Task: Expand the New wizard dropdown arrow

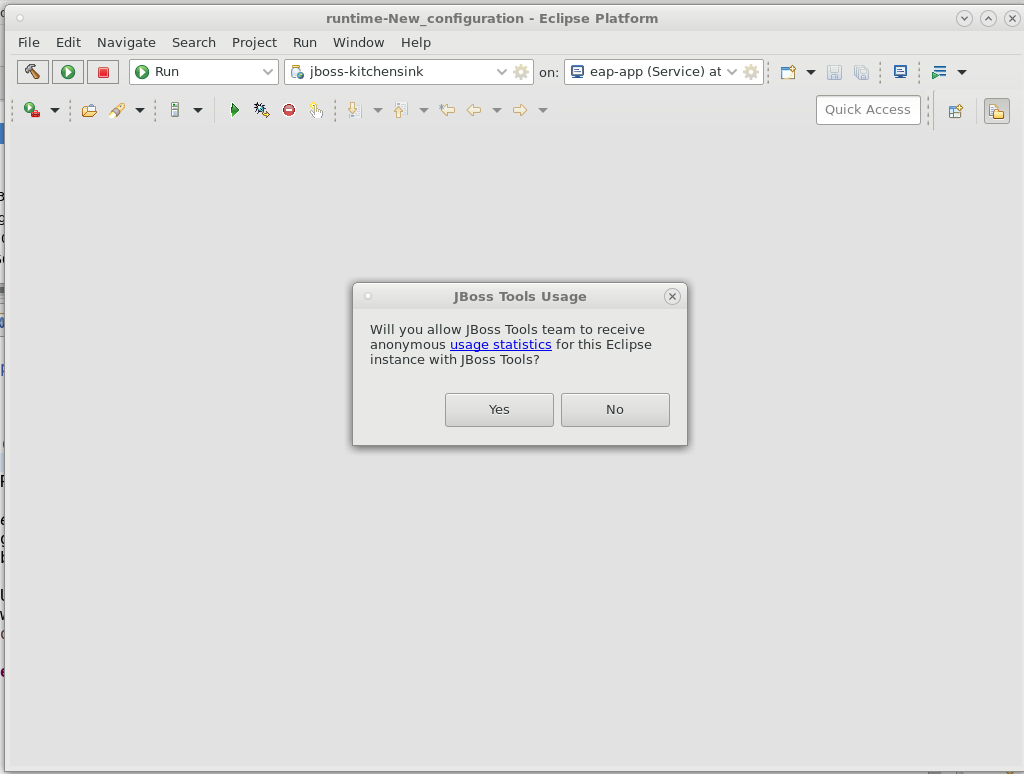Action: [x=810, y=72]
